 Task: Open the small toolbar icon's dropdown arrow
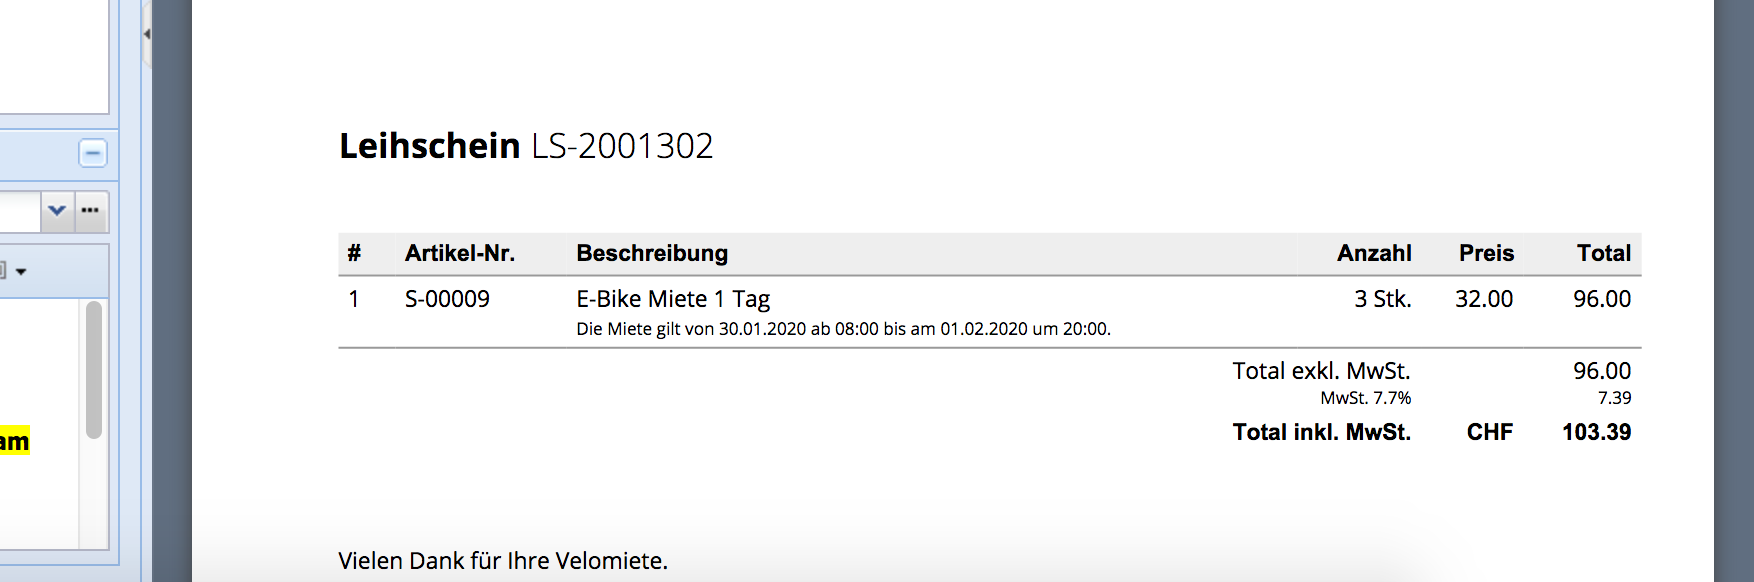[21, 271]
